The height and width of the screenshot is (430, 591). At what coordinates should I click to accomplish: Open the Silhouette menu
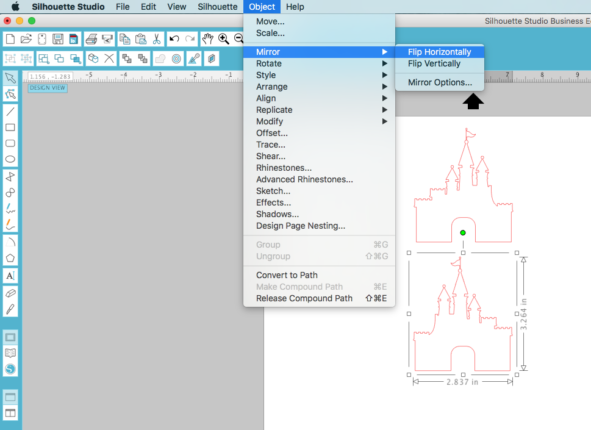[x=217, y=7]
